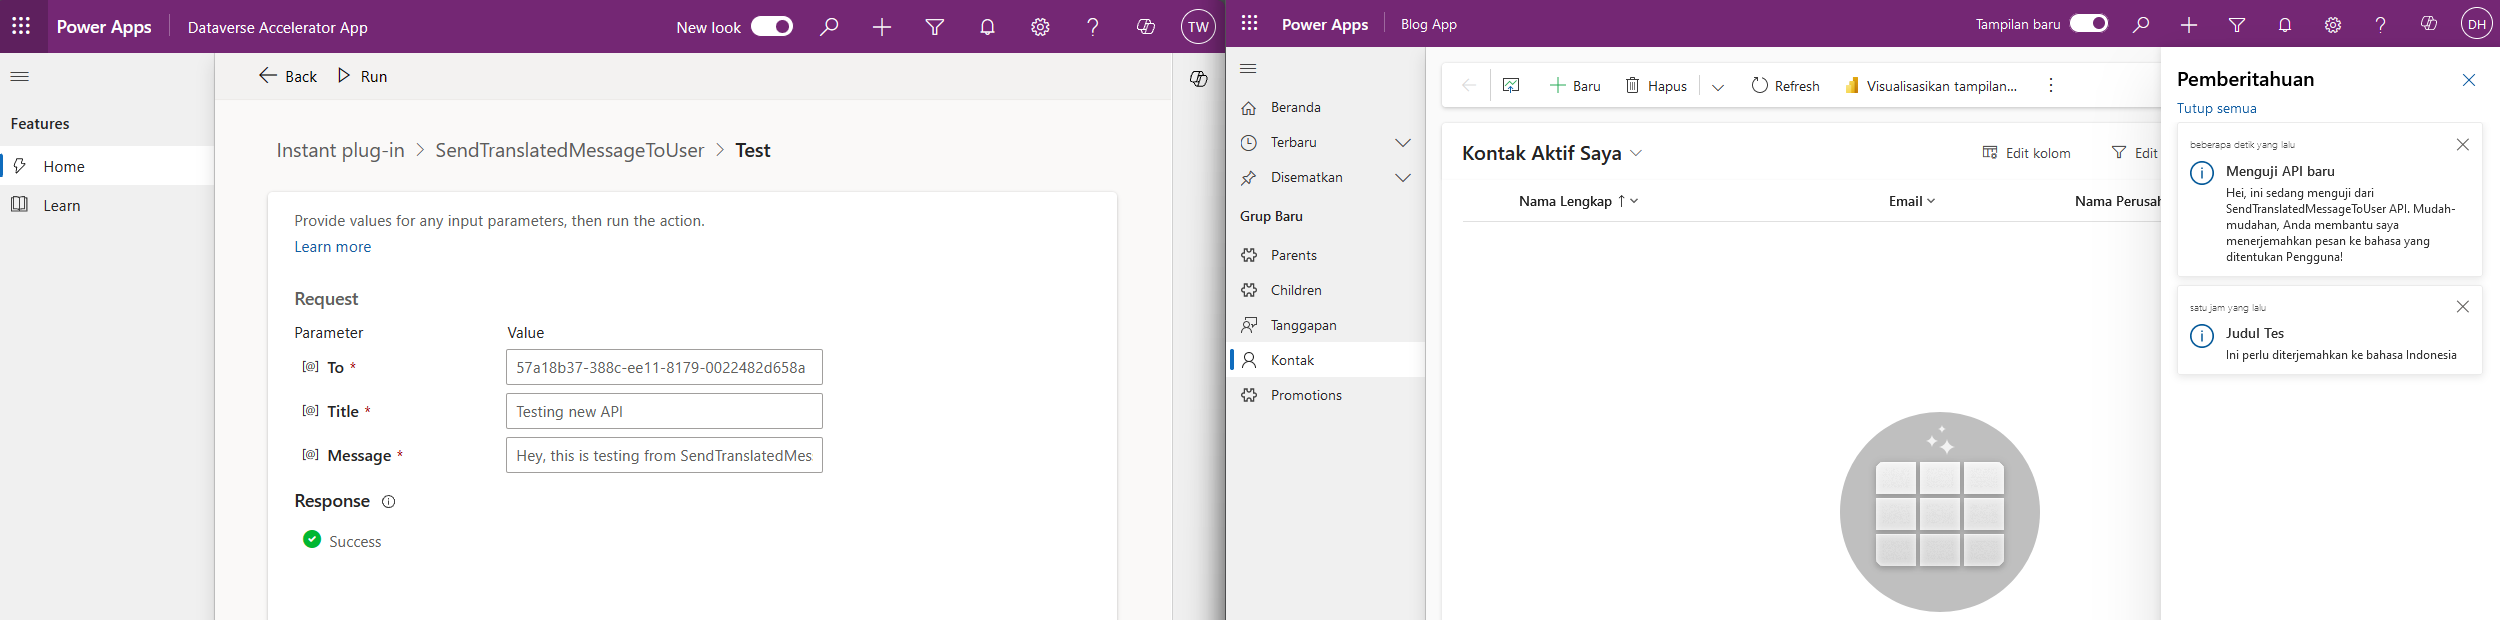This screenshot has width=2500, height=620.
Task: Open TW account avatar
Action: pos(1198,27)
